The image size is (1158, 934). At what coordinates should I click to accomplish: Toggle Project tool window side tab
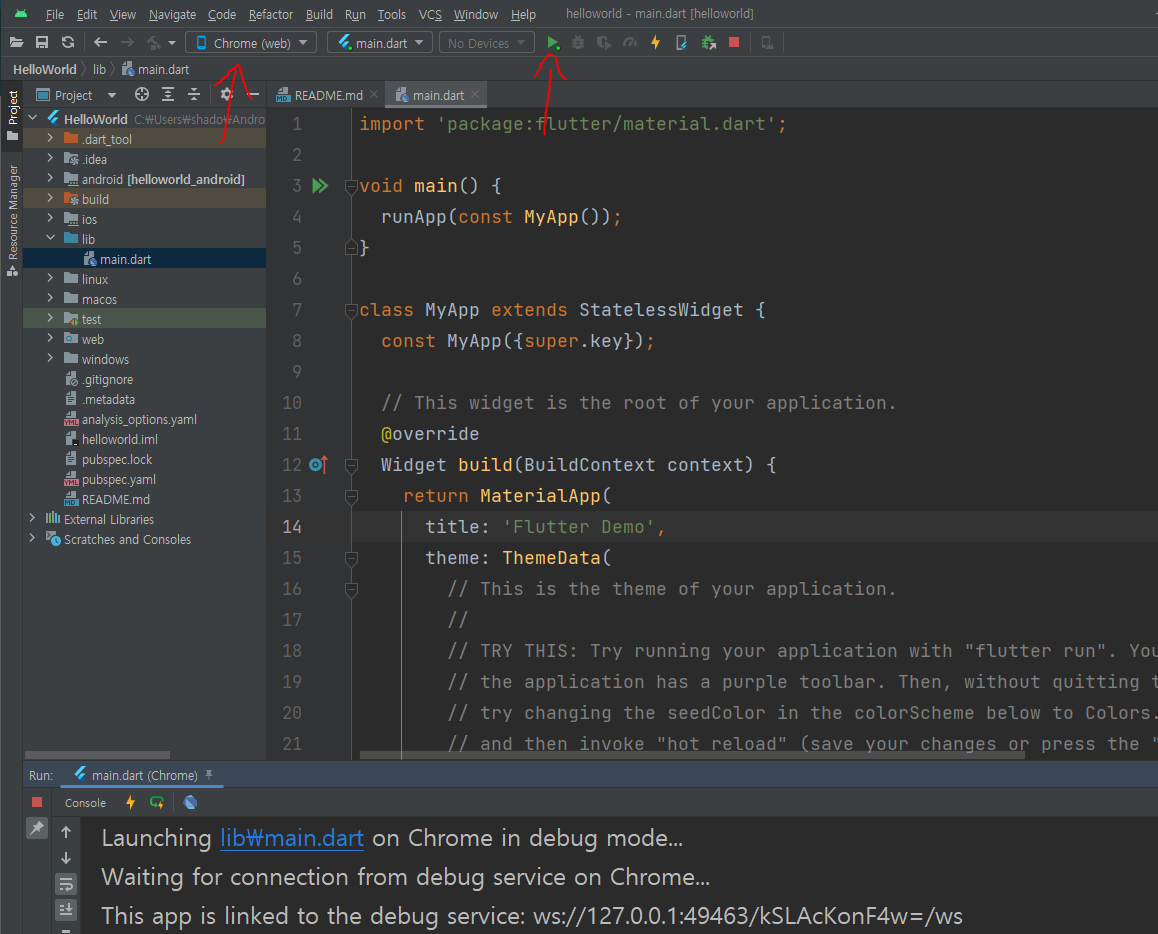click(x=12, y=114)
